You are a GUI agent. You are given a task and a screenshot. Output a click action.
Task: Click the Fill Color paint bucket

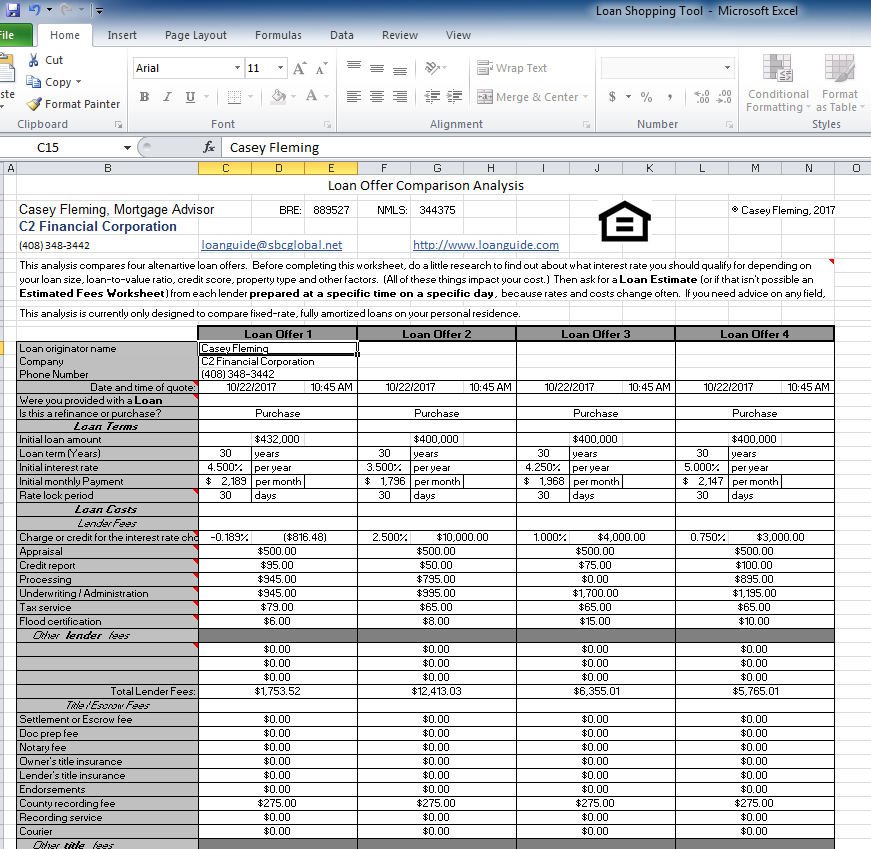point(278,96)
